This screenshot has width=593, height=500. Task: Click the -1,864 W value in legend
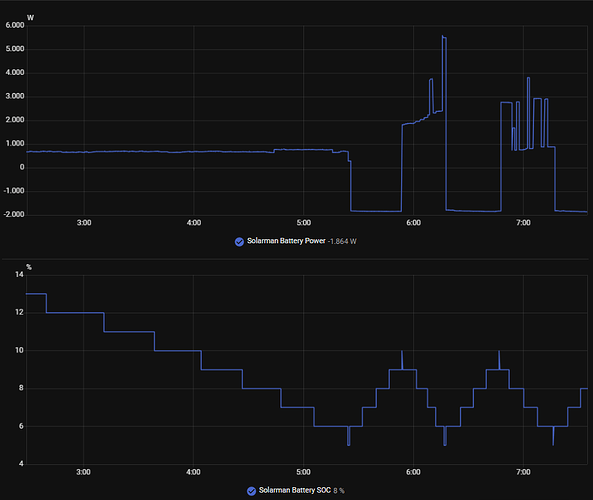point(342,241)
